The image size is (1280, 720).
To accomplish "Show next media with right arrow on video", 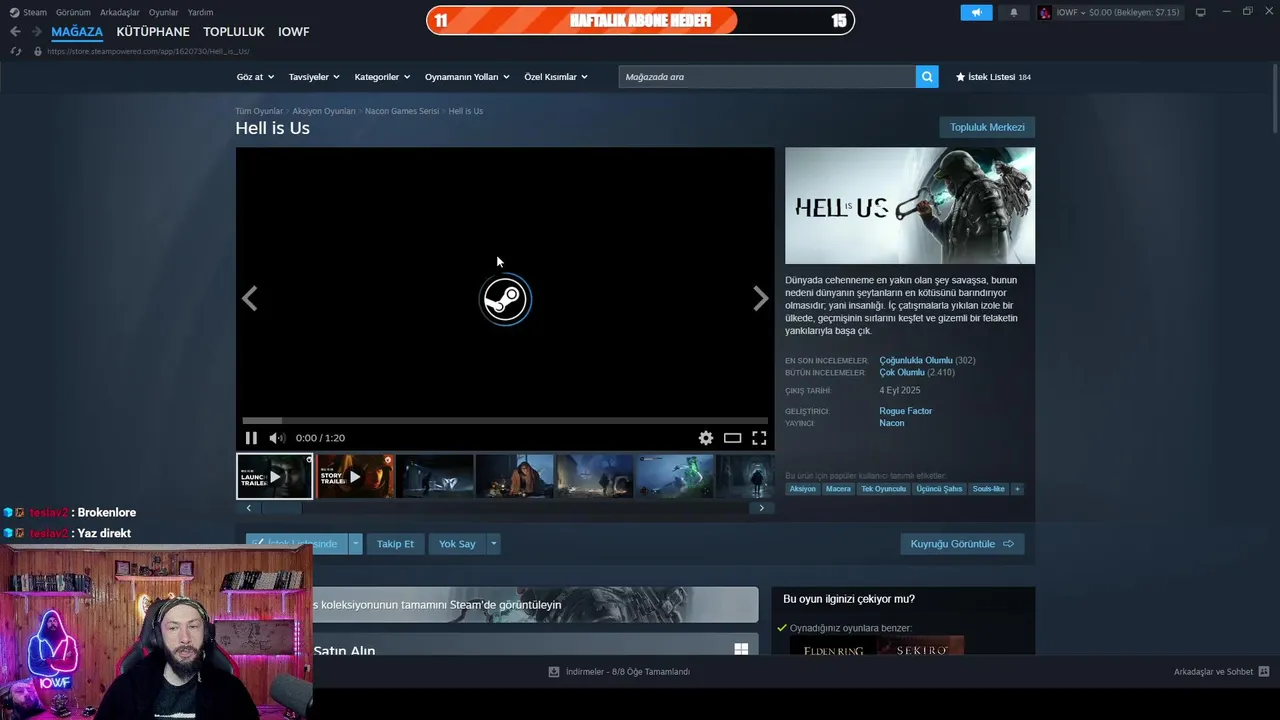I will [x=760, y=298].
